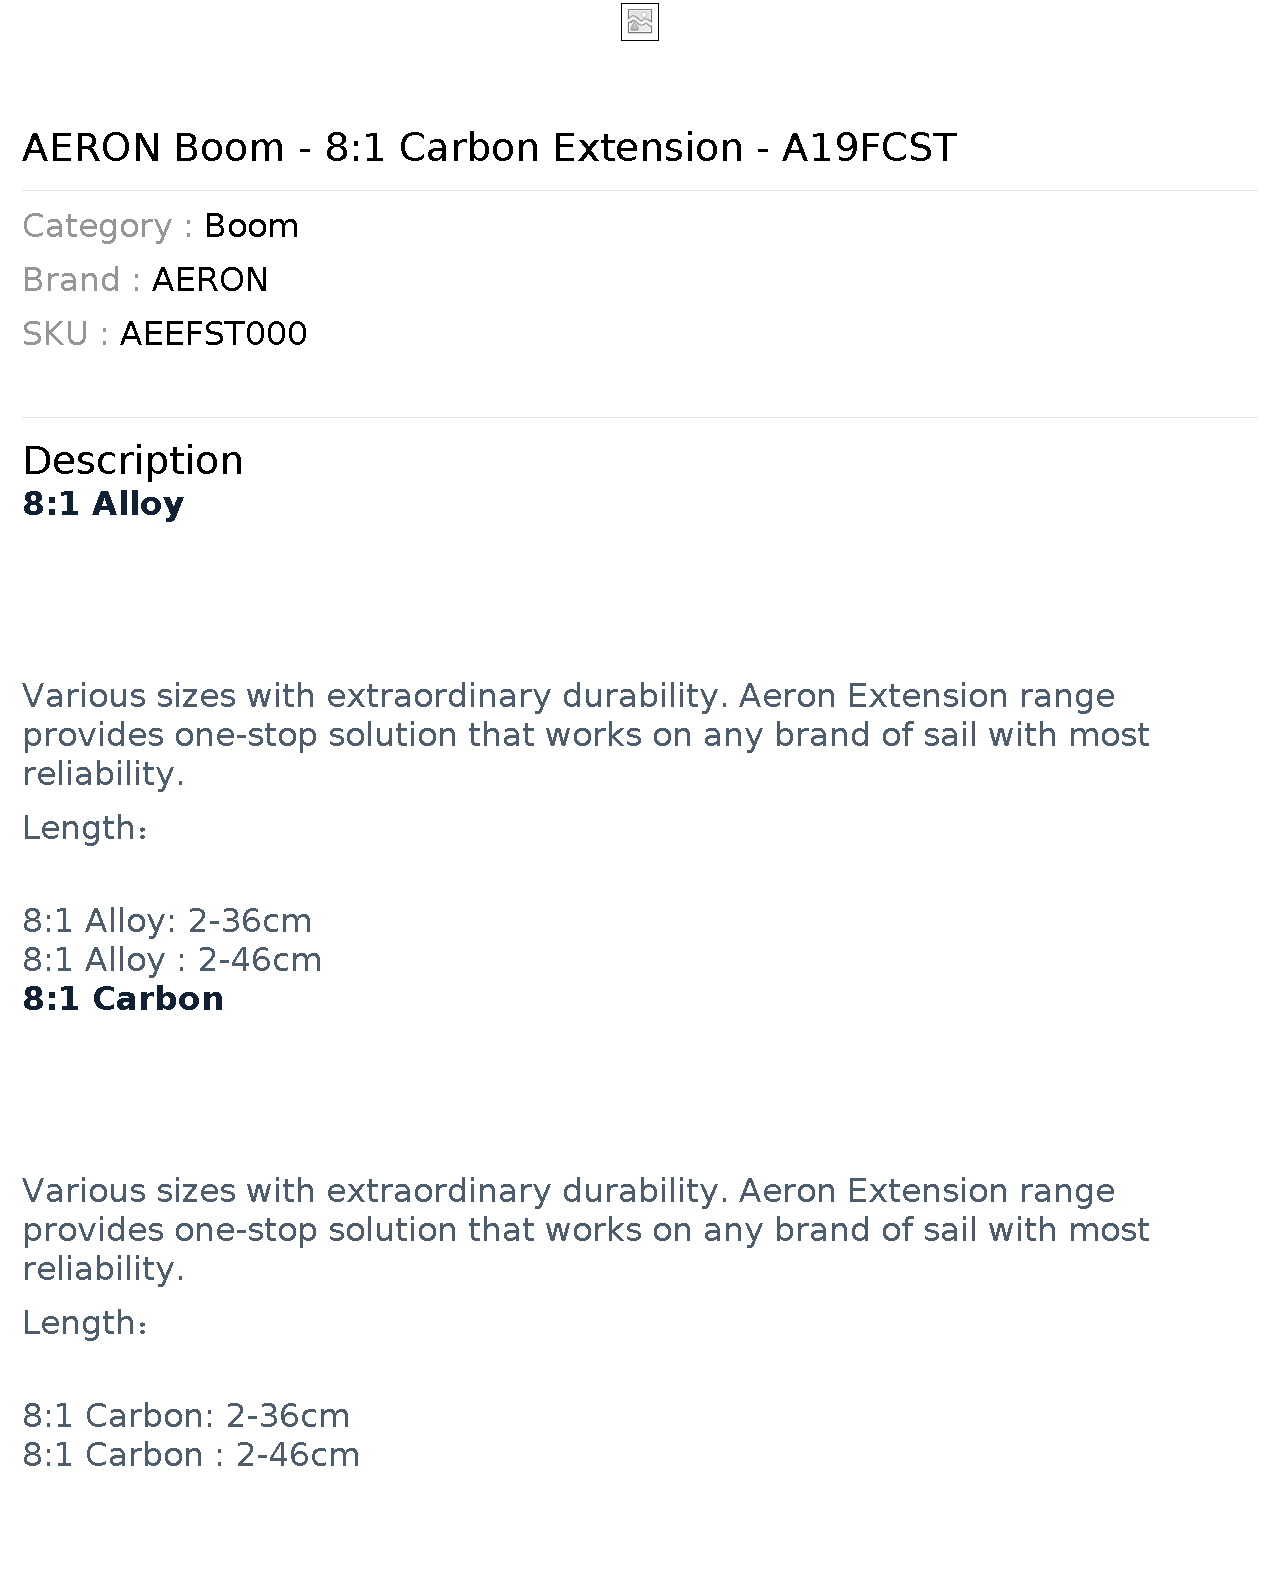This screenshot has width=1280, height=1586.
Task: Click the broken image placeholder icon
Action: [x=640, y=23]
